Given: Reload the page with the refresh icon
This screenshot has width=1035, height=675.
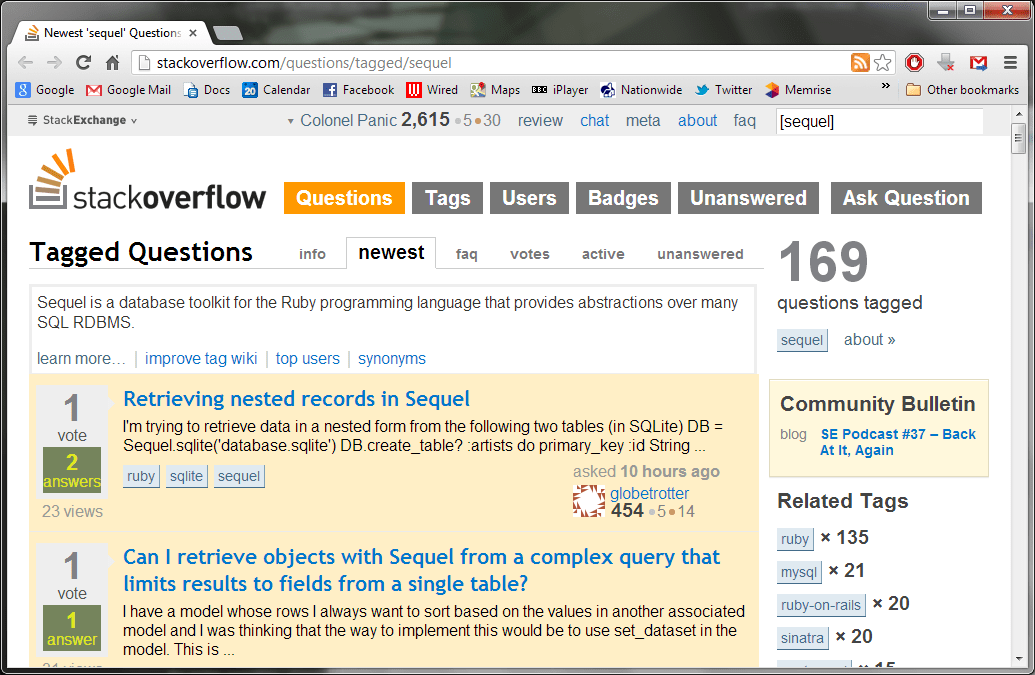Looking at the screenshot, I should [83, 63].
